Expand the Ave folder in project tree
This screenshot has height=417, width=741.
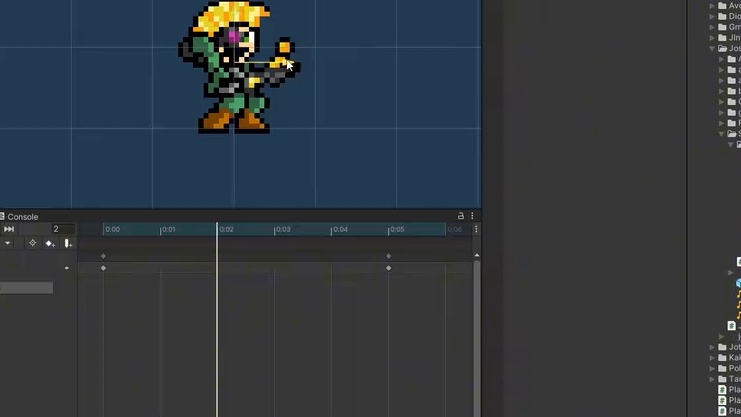pos(712,6)
